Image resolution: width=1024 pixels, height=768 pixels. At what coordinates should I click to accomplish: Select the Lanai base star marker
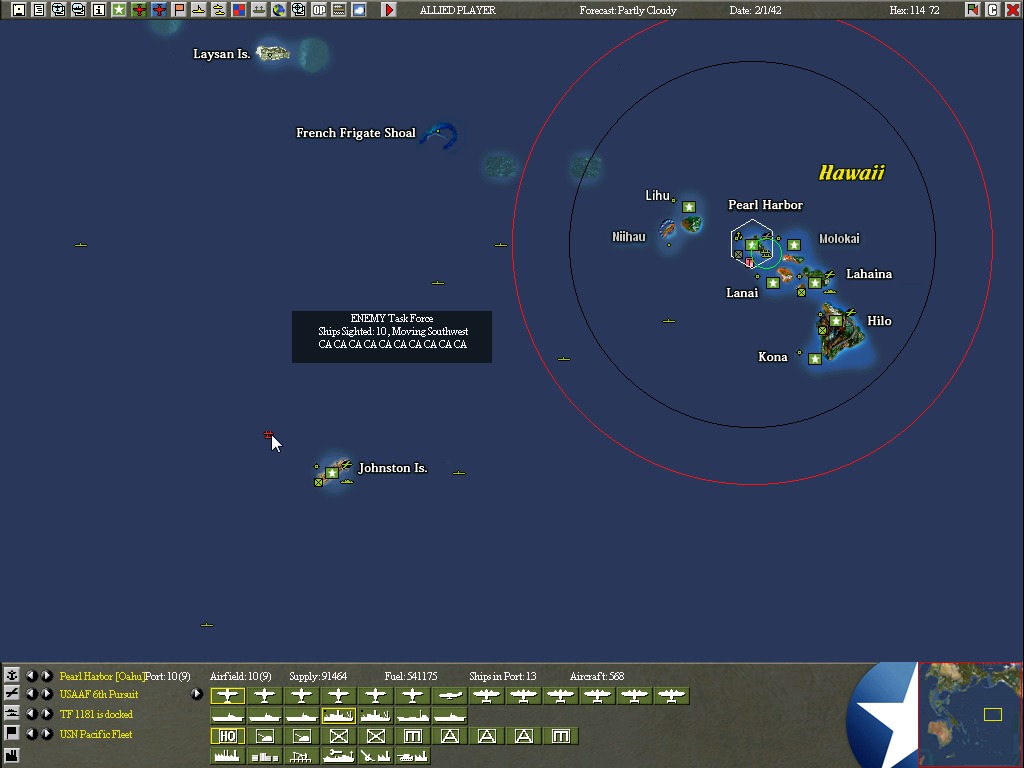(x=773, y=283)
